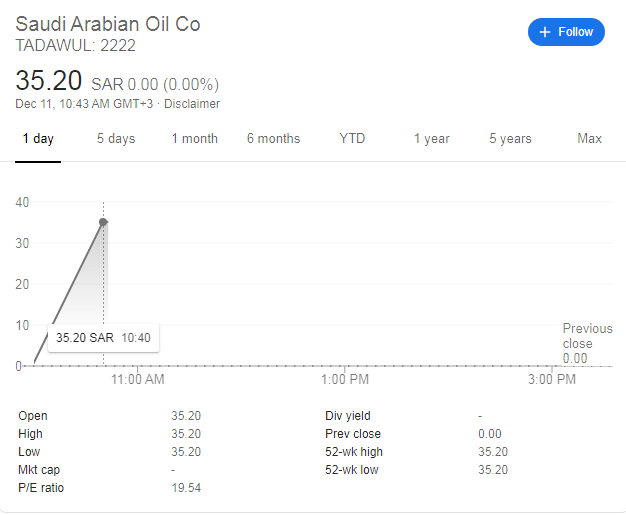
Task: Select the 1 day tab
Action: (38, 139)
